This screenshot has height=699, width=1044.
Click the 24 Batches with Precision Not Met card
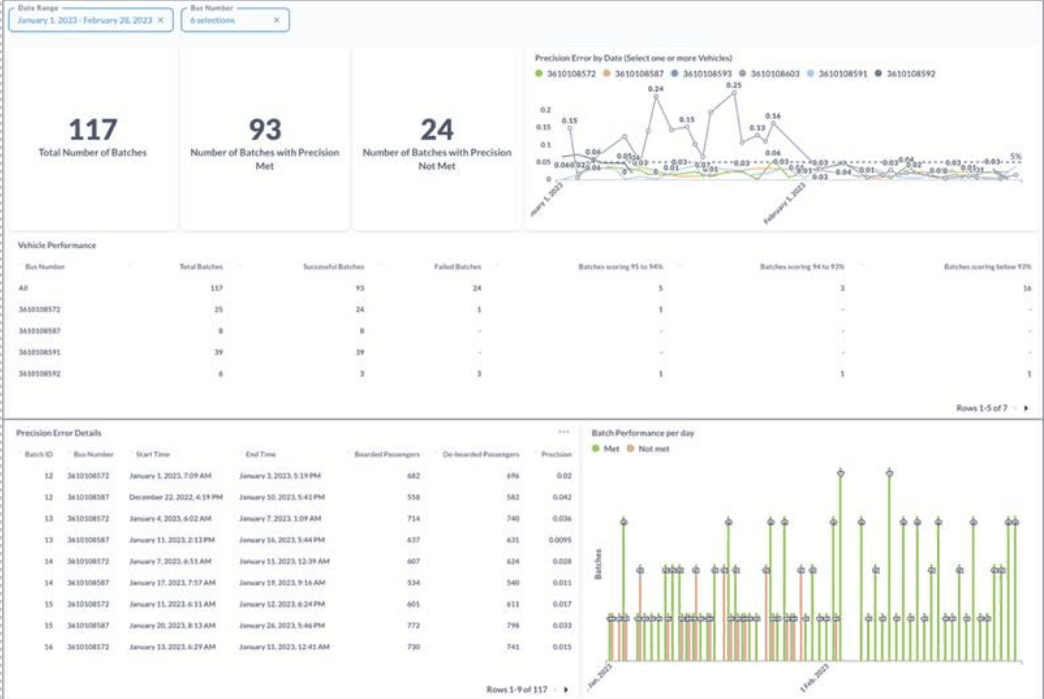click(x=437, y=139)
